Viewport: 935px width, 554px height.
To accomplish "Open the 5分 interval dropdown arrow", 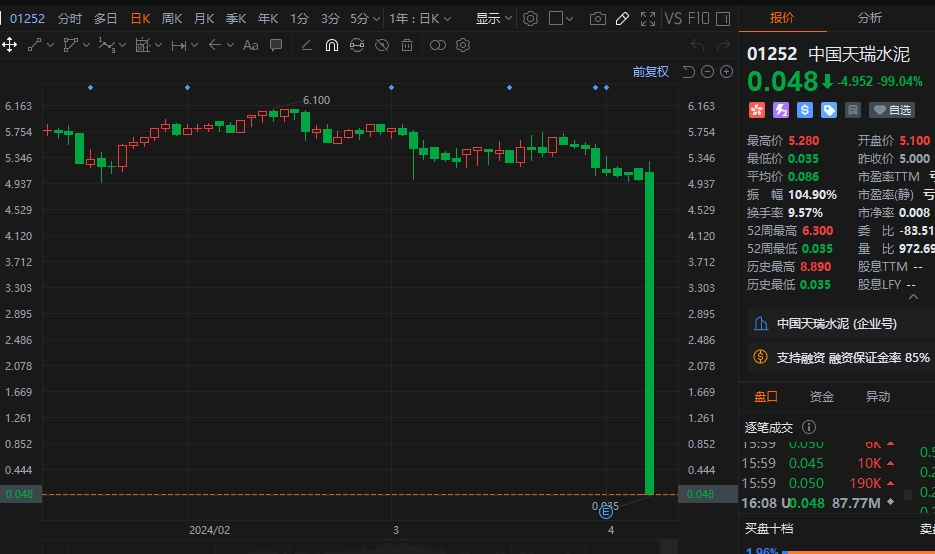I will point(375,19).
